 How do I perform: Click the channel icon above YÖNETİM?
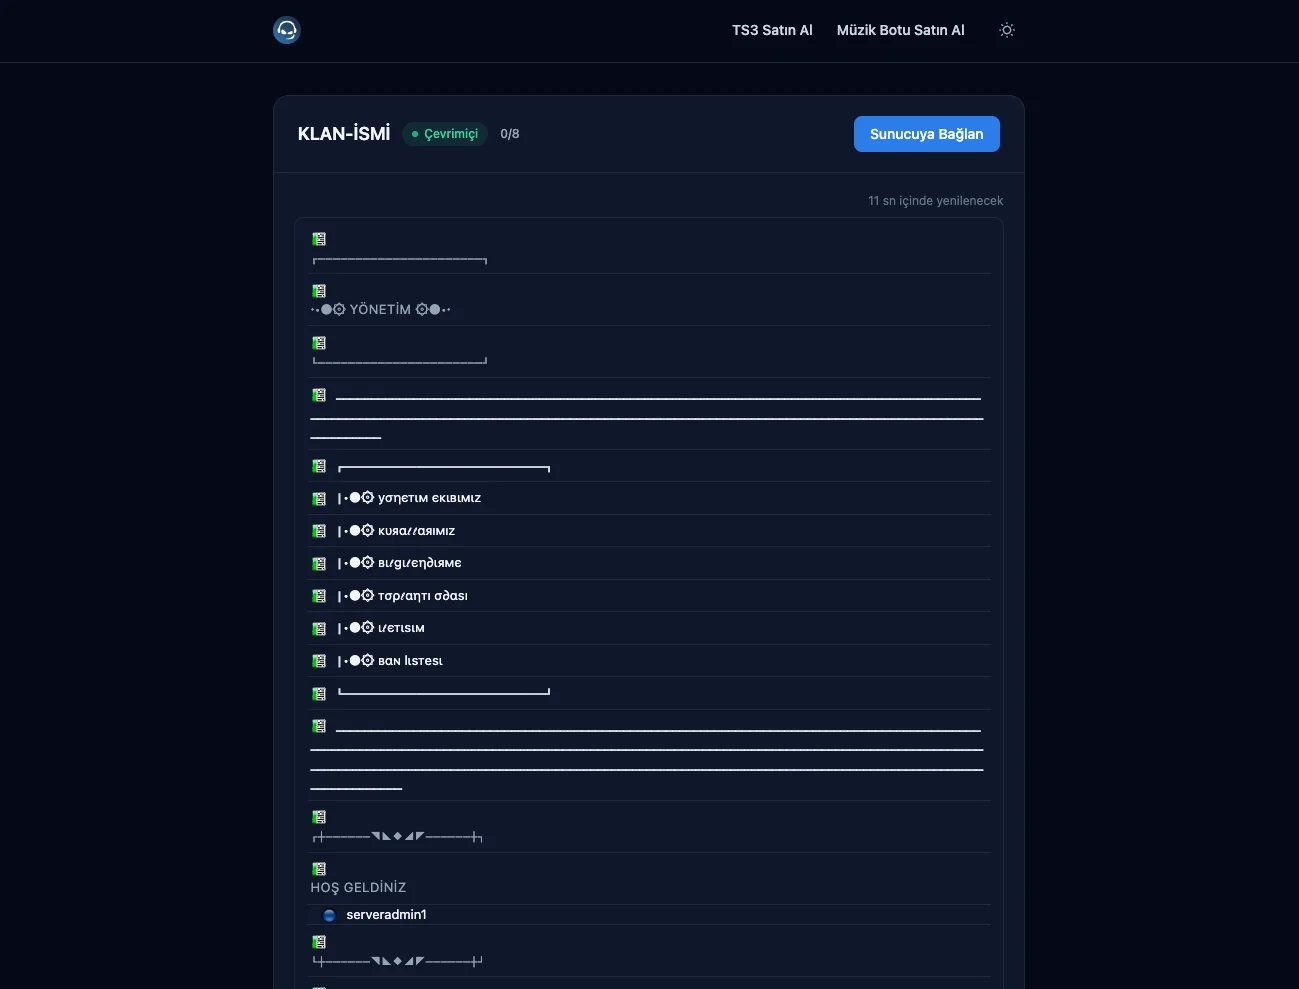pyautogui.click(x=319, y=291)
